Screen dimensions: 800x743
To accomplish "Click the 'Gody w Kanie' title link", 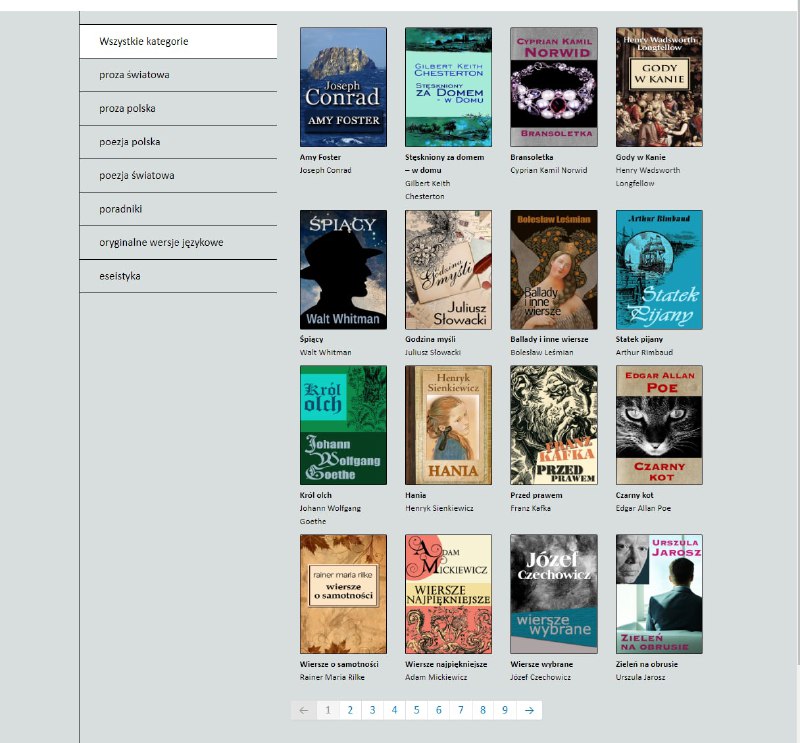I will [x=640, y=157].
